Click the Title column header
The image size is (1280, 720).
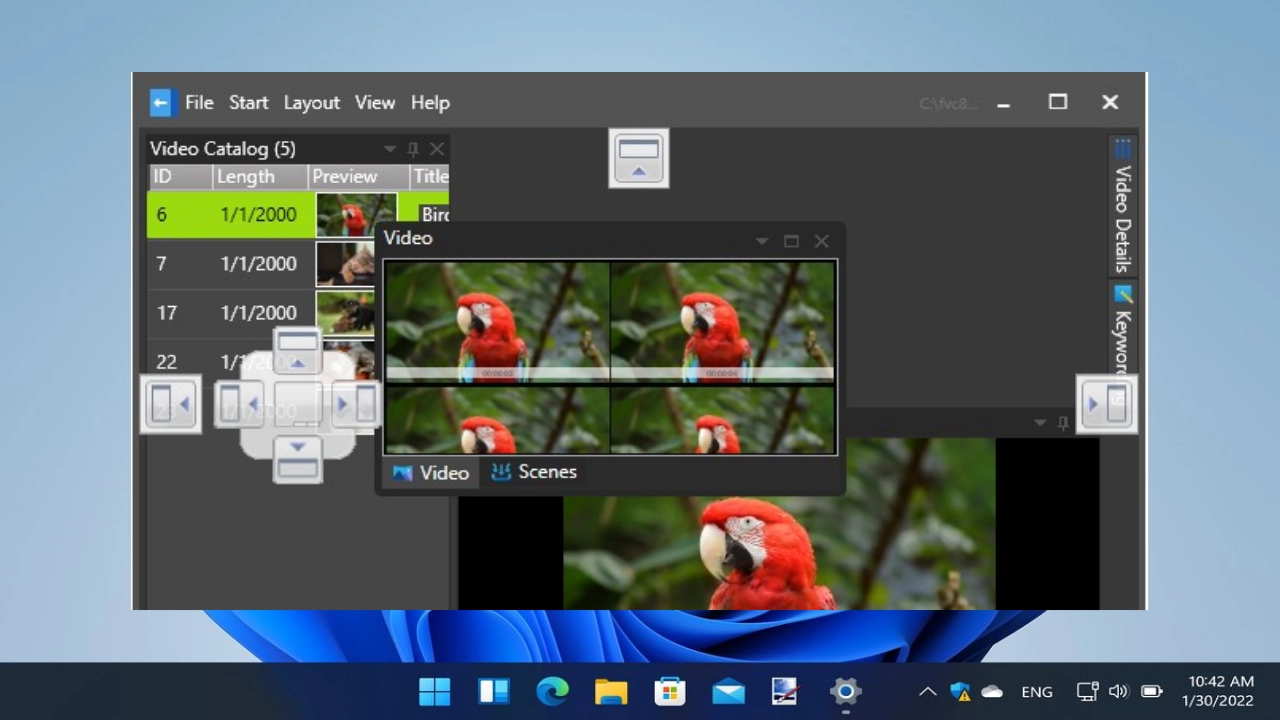pyautogui.click(x=429, y=177)
